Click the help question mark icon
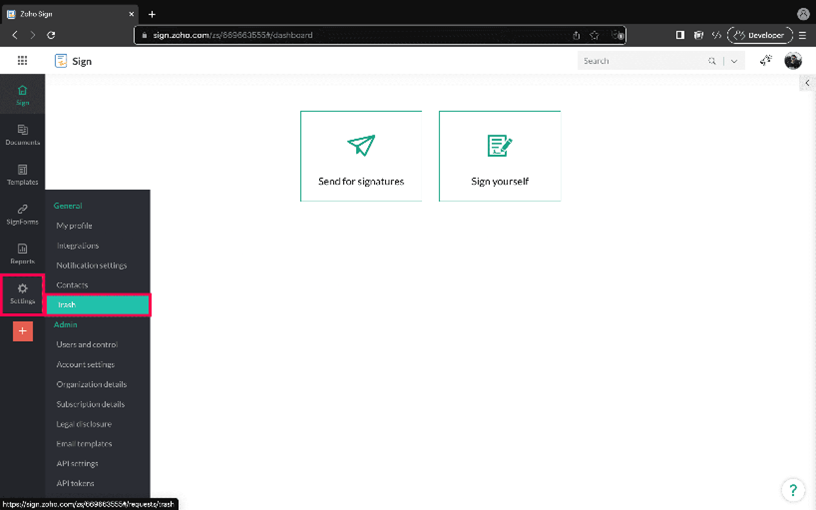This screenshot has height=510, width=816. 792,490
